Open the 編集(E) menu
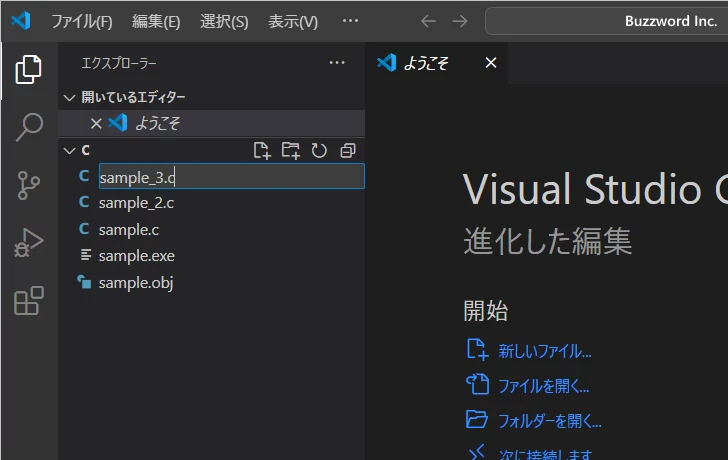The width and height of the screenshot is (728, 460). coord(156,21)
